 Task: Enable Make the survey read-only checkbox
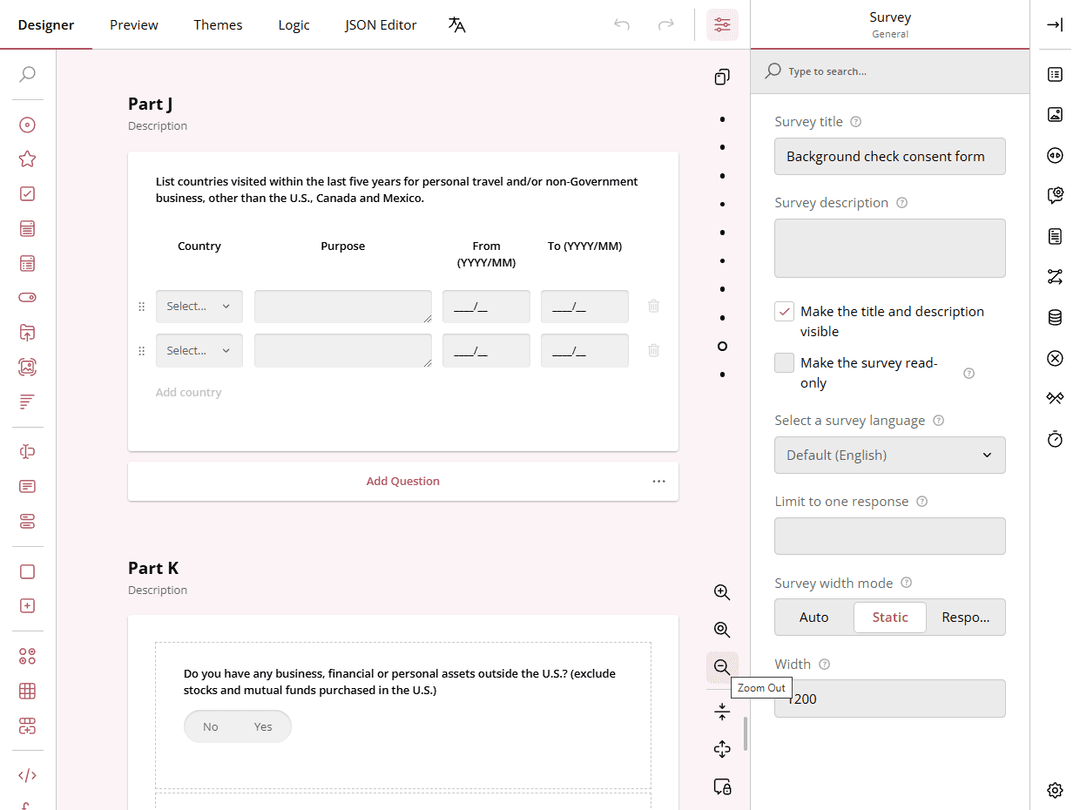click(x=784, y=362)
